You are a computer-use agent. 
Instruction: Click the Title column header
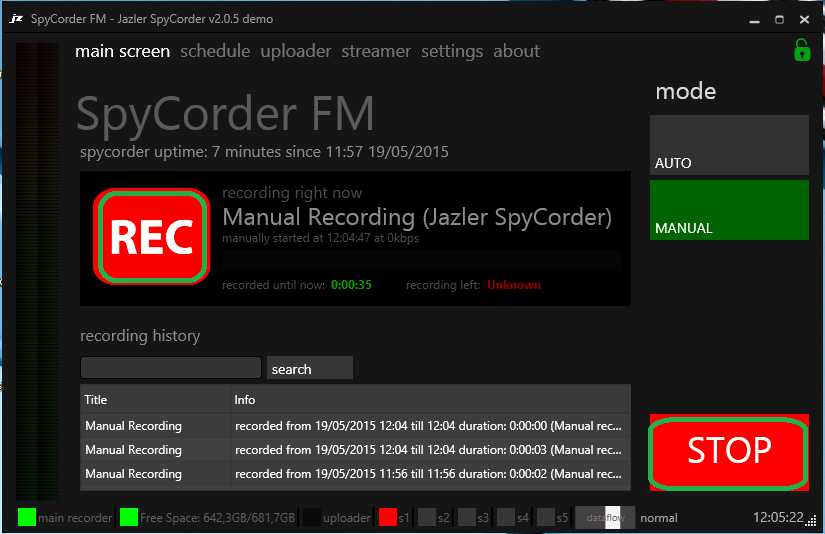155,400
